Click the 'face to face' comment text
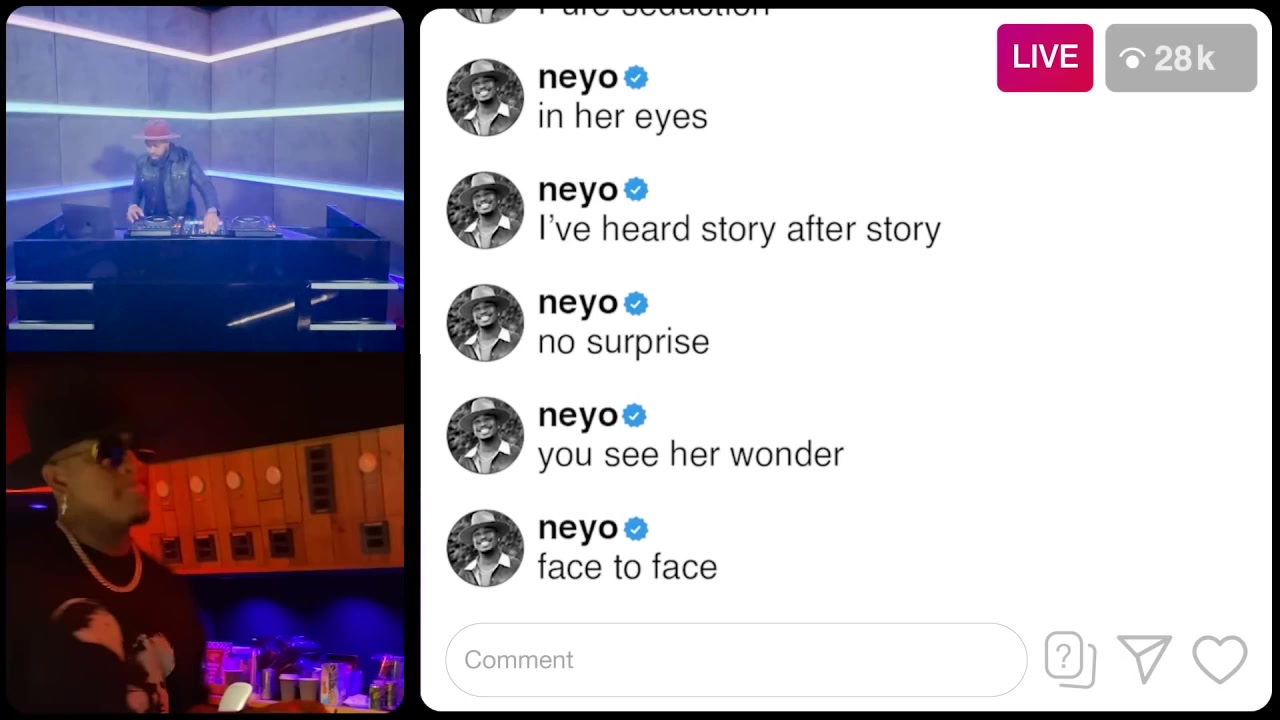Image resolution: width=1280 pixels, height=720 pixels. click(627, 567)
